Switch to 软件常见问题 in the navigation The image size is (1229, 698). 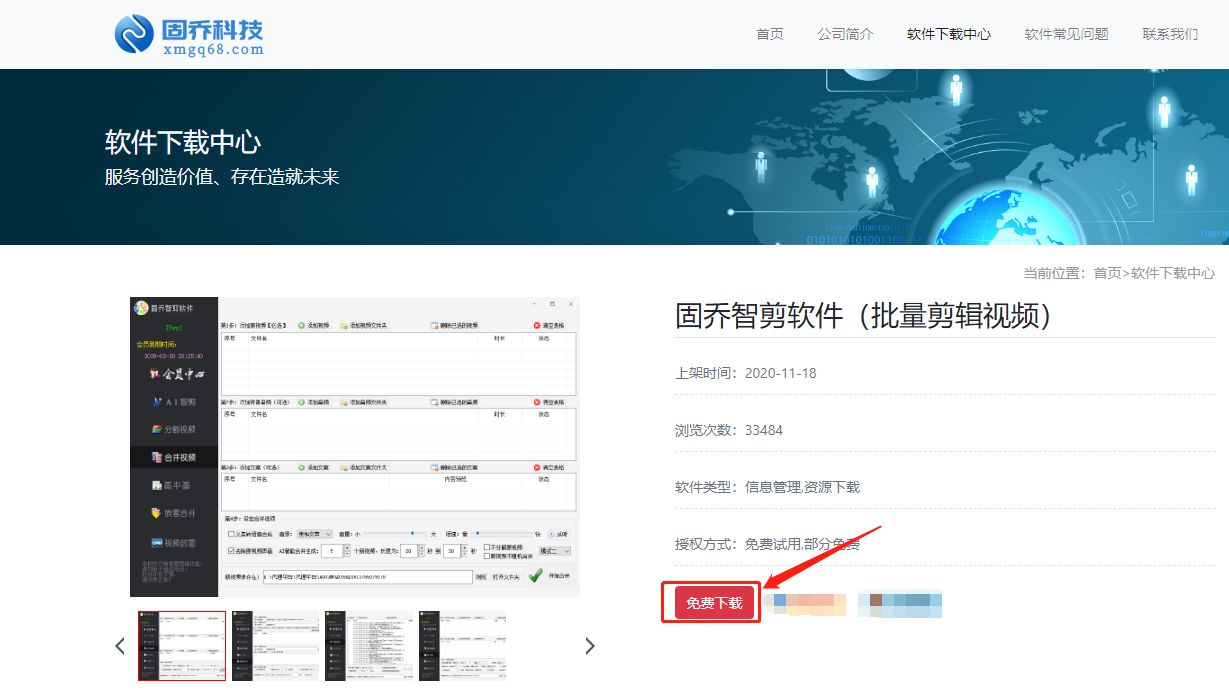[x=1066, y=33]
